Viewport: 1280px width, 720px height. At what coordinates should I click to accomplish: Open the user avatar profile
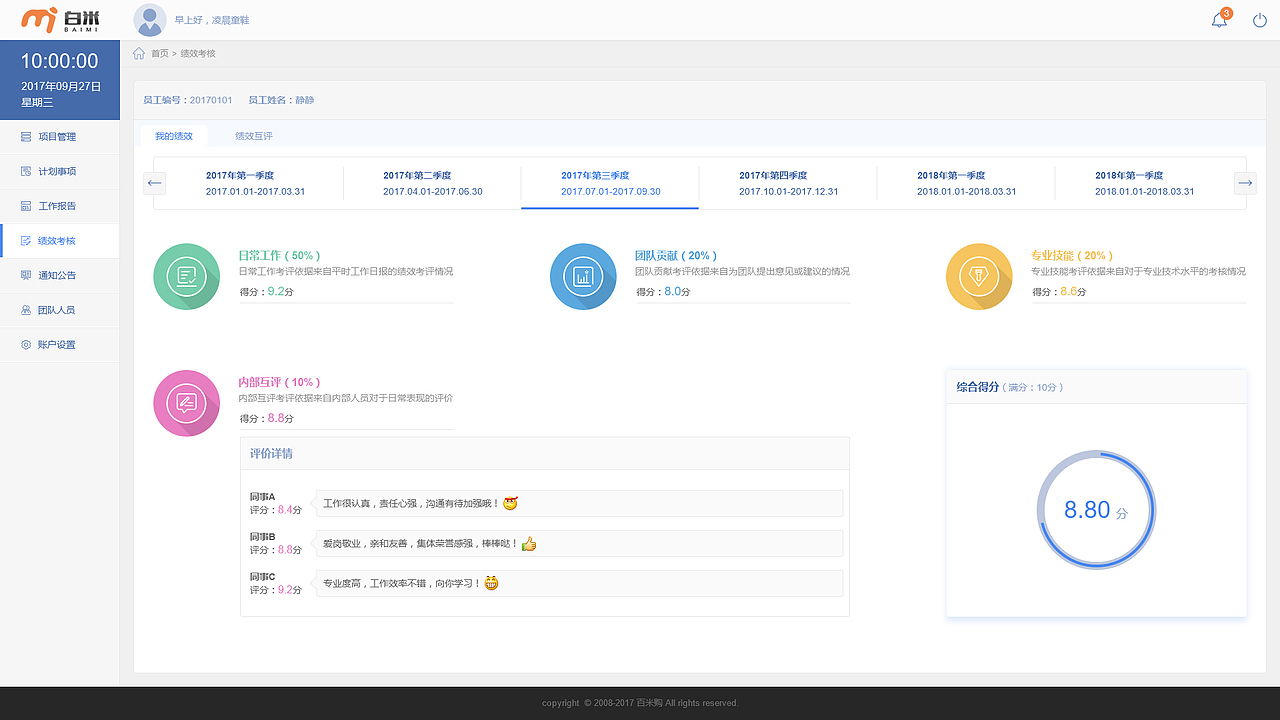[x=150, y=20]
